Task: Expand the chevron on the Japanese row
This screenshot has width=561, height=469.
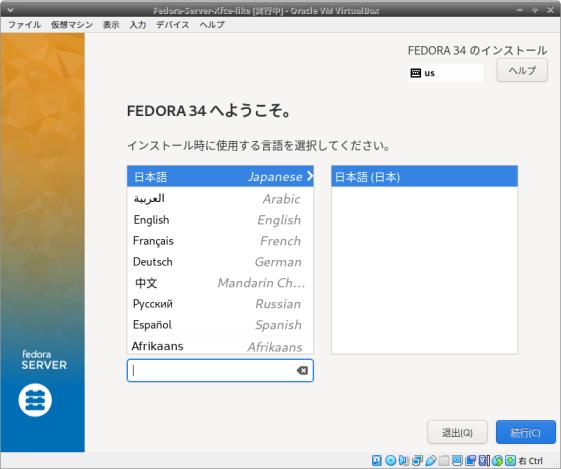Action: coord(310,176)
